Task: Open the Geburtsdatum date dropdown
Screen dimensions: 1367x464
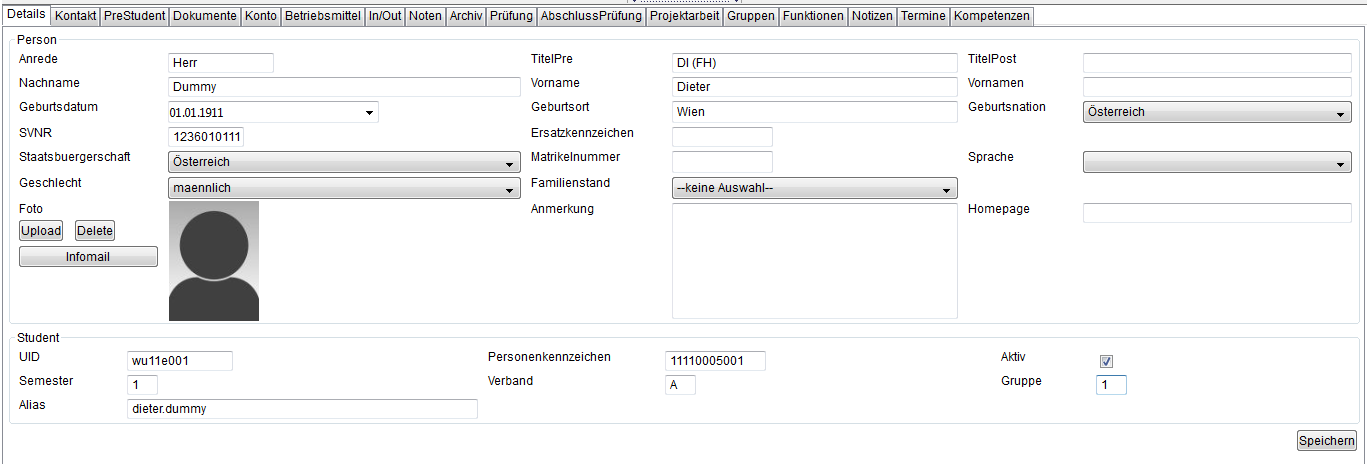Action: click(x=369, y=113)
